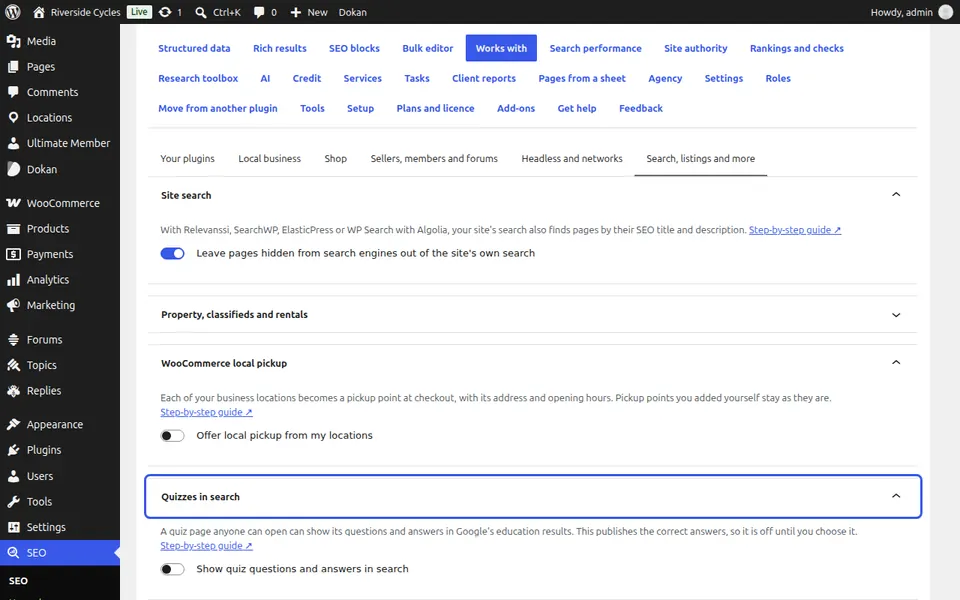Click the Plugins plug icon
The width and height of the screenshot is (960, 600).
13,450
